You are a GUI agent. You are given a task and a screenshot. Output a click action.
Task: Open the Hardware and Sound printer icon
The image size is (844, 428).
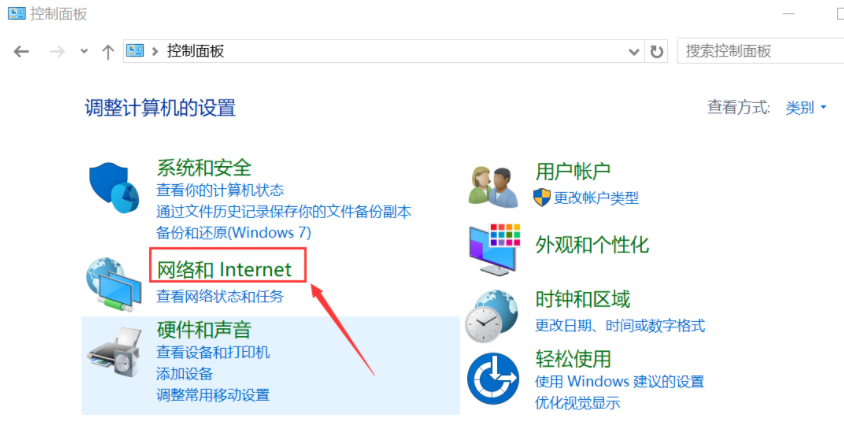click(114, 352)
